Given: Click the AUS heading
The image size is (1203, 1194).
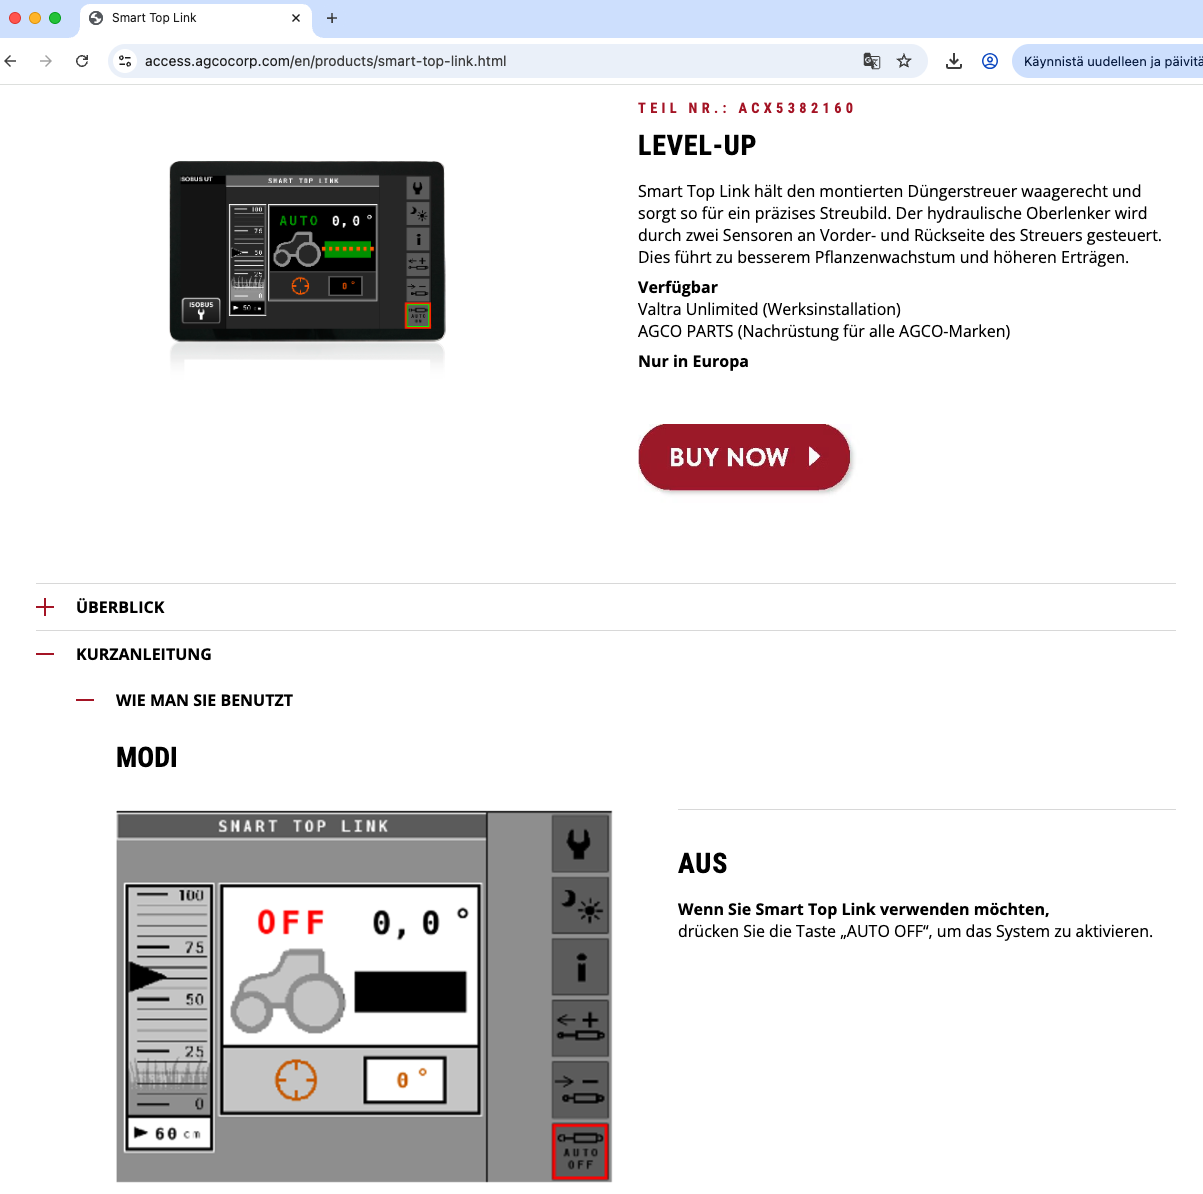Looking at the screenshot, I should click(703, 864).
